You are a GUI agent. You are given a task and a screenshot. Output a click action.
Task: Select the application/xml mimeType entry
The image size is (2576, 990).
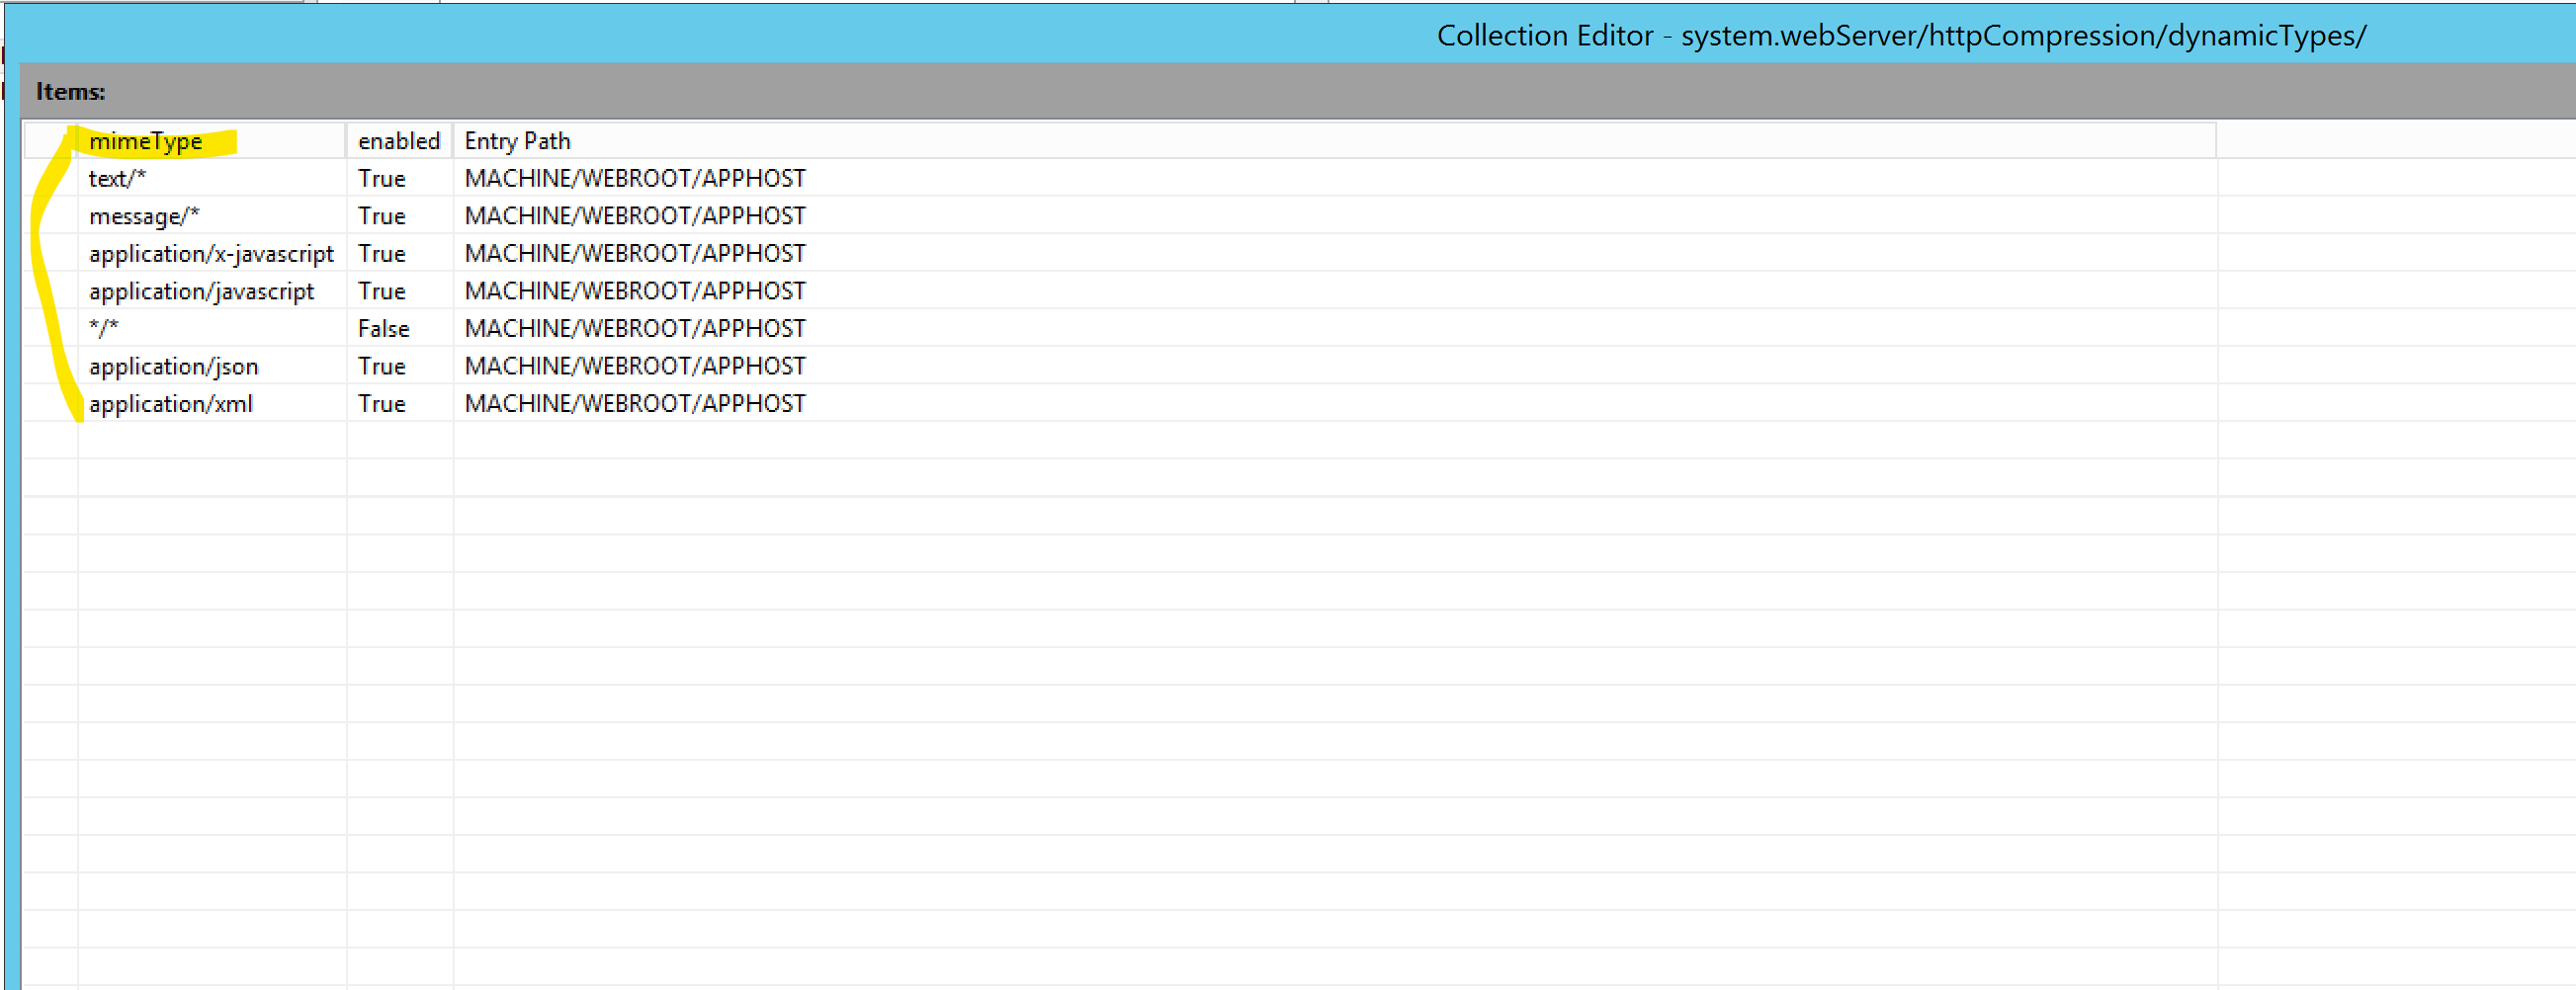[170, 404]
